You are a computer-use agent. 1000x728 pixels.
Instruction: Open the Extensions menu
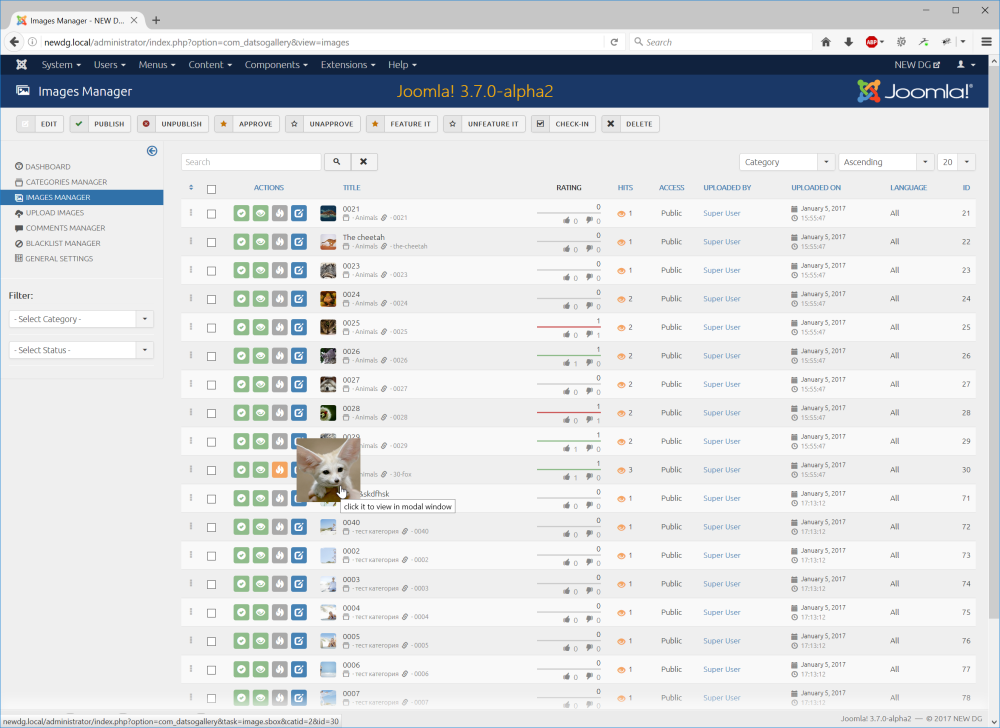point(348,65)
